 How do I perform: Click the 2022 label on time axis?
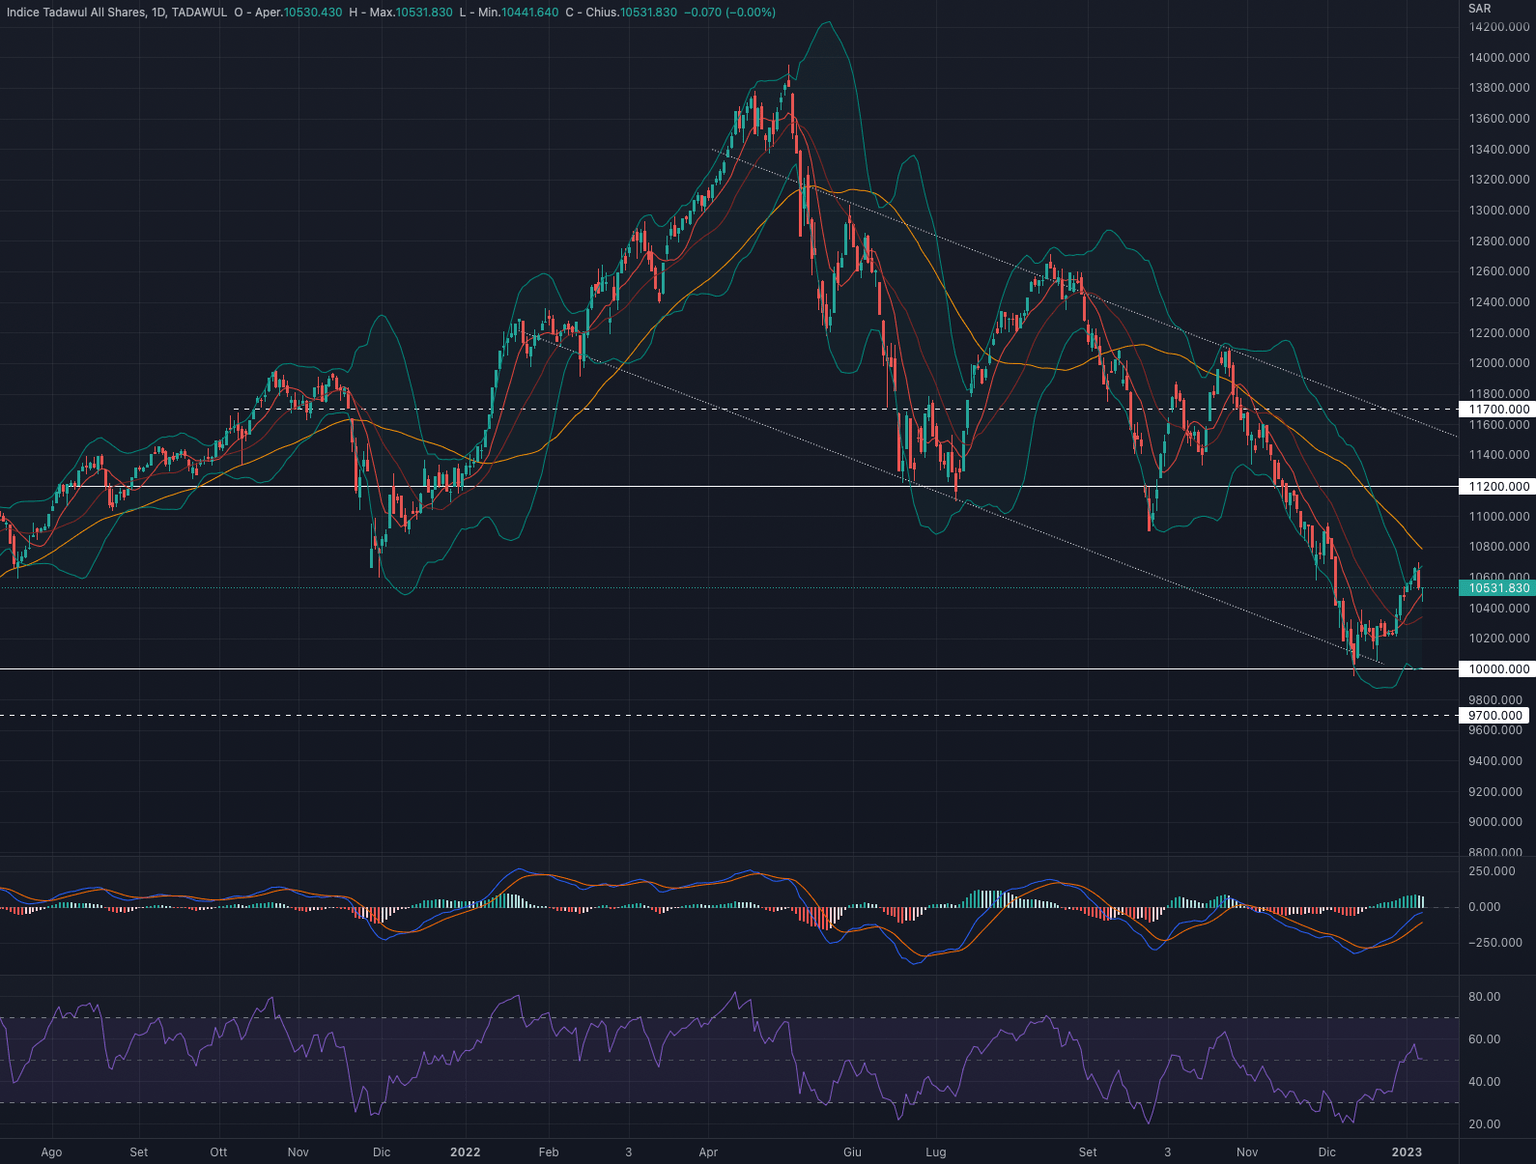pos(464,1152)
